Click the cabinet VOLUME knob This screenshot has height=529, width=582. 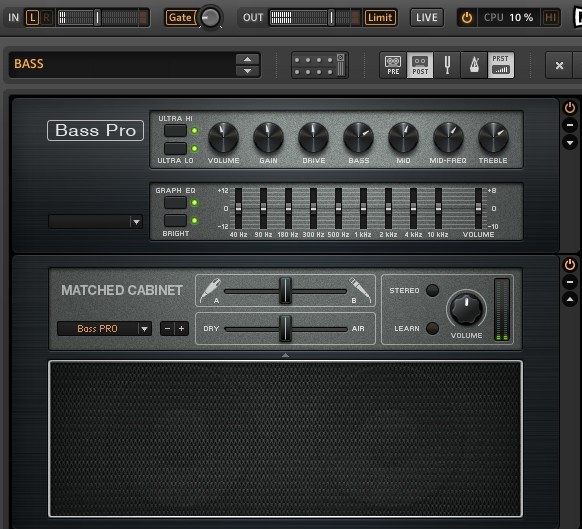click(467, 309)
